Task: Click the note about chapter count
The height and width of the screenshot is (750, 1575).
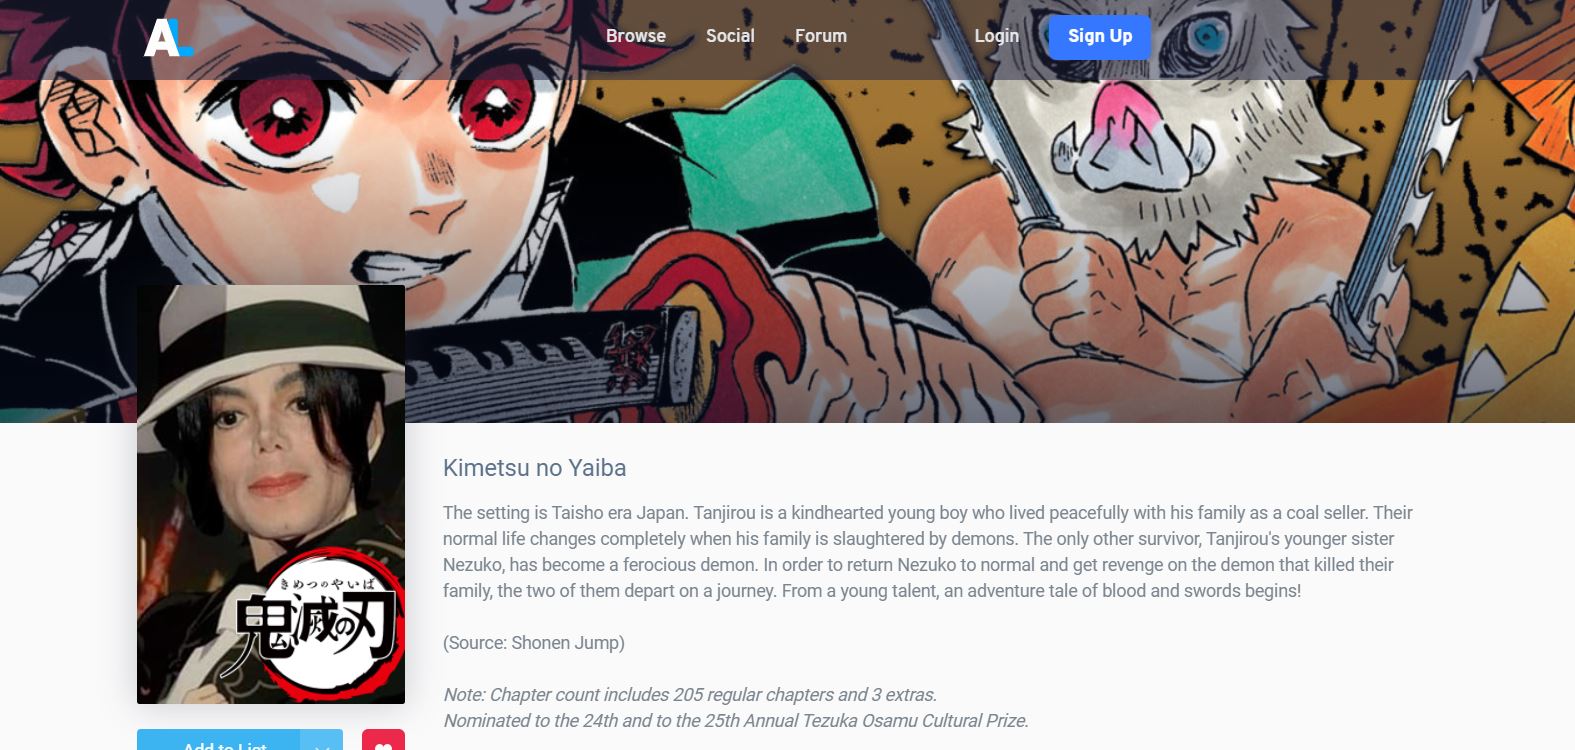Action: tap(690, 695)
